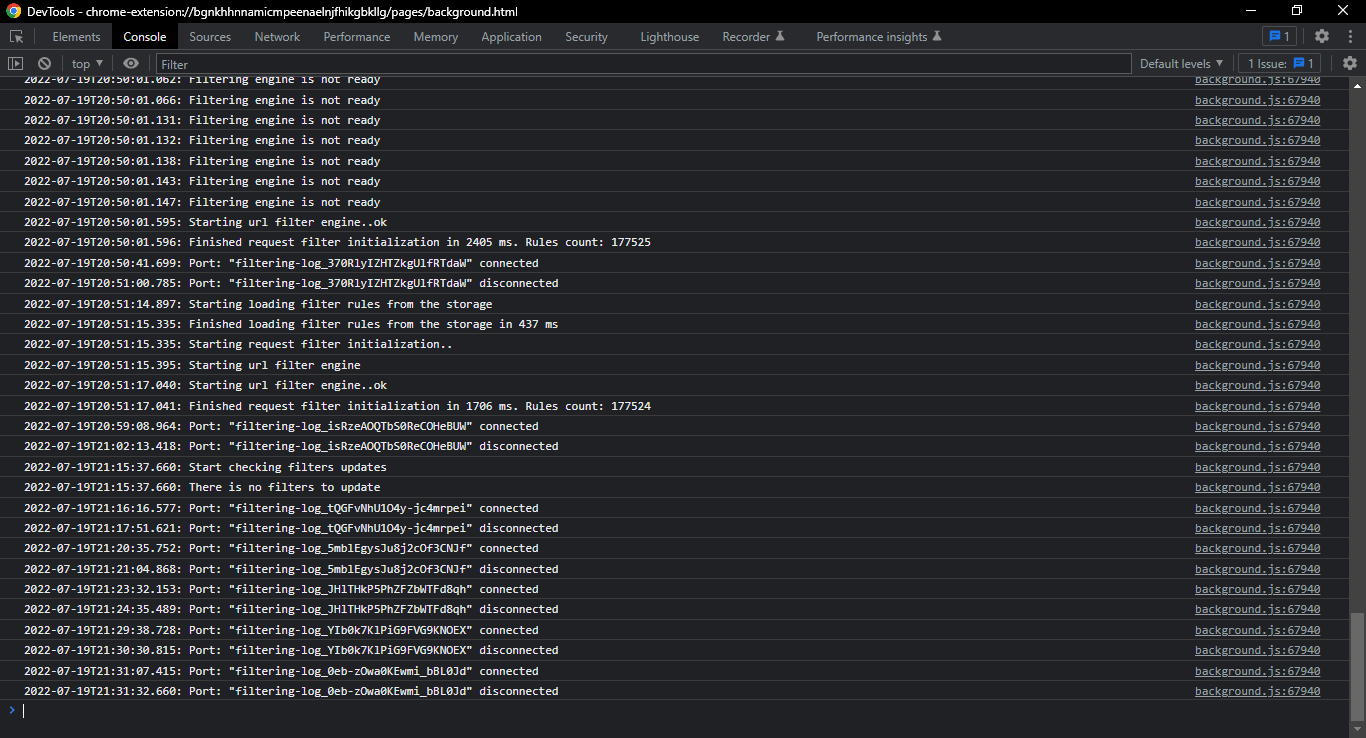
Task: Switch to the Network tab
Action: (277, 36)
